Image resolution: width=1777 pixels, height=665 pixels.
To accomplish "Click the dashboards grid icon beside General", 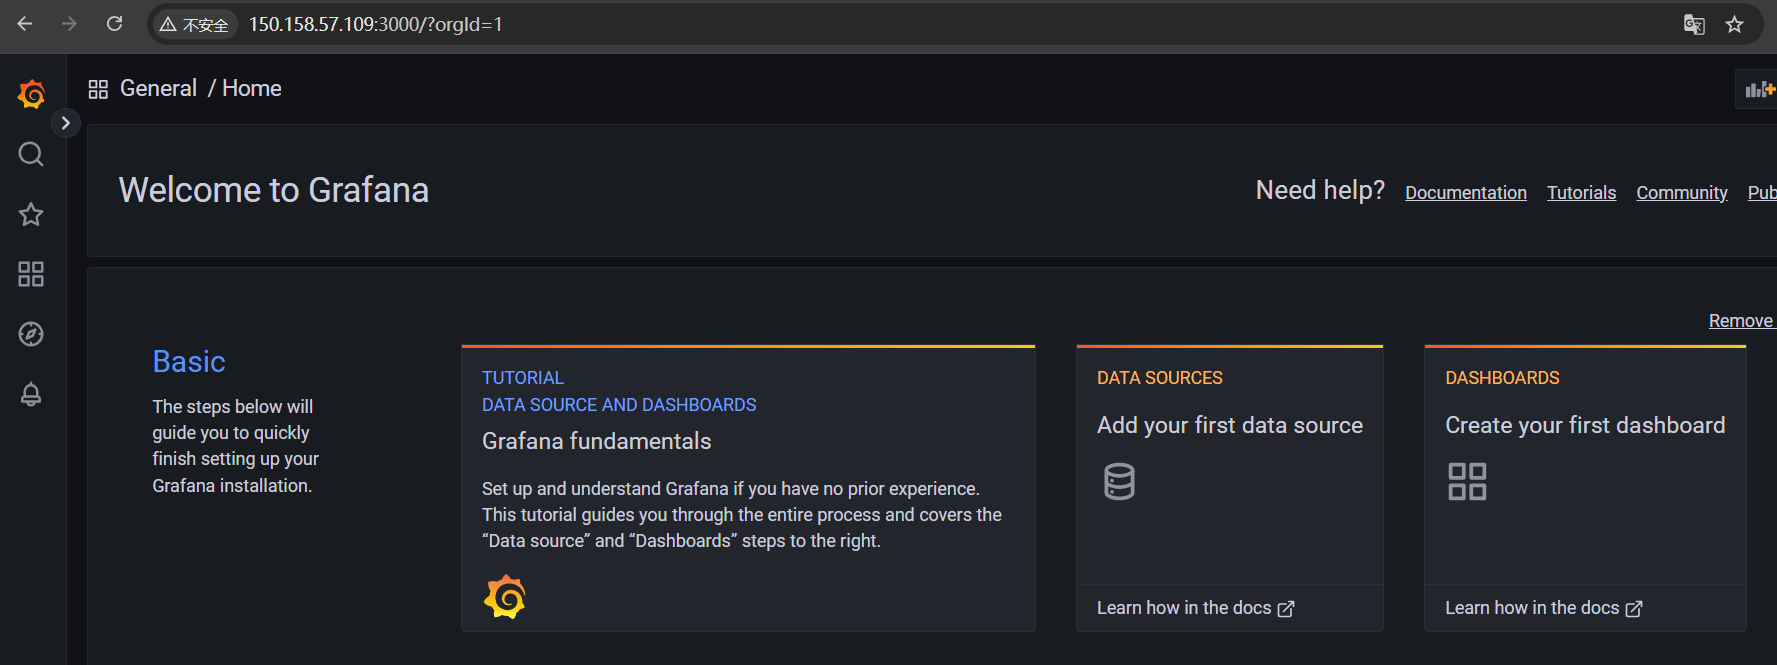I will pos(98,89).
